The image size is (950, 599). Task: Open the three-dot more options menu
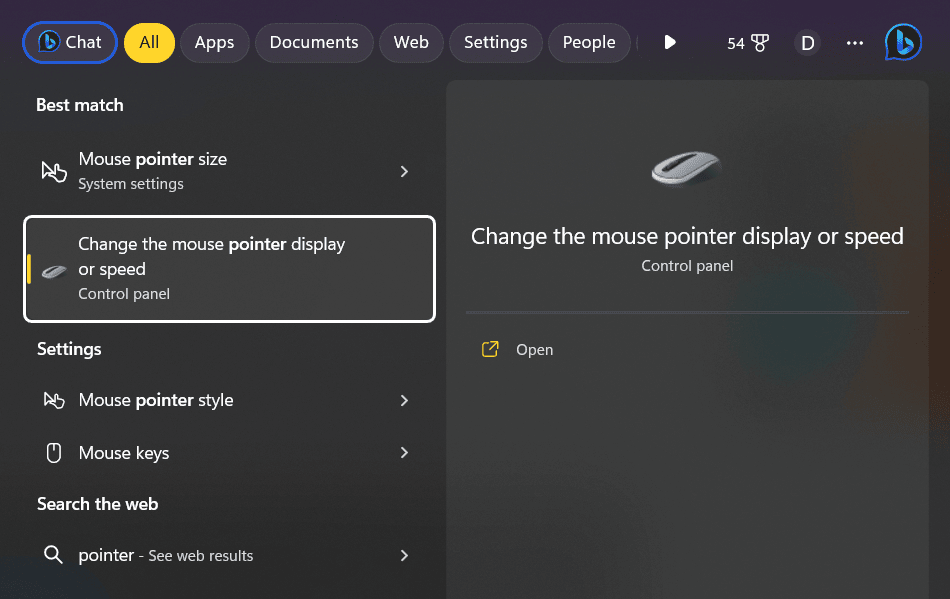(x=855, y=42)
